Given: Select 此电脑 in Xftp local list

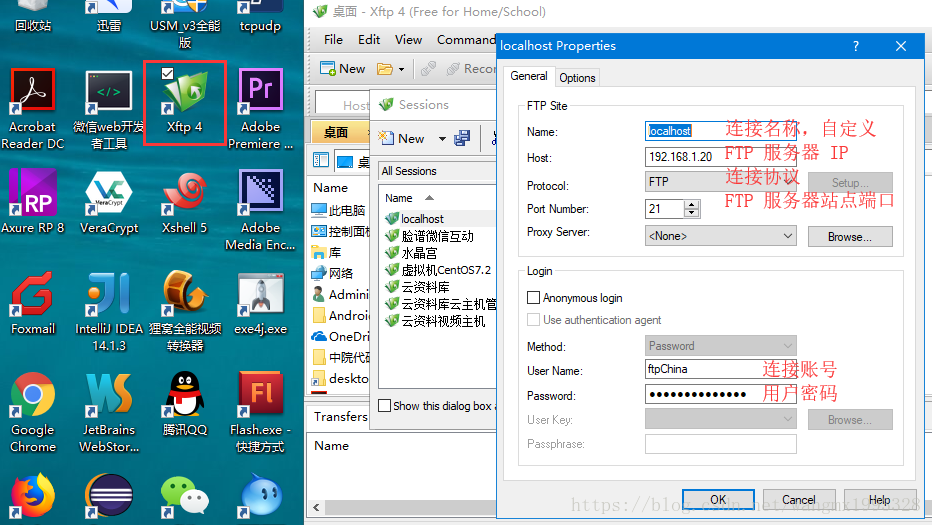Looking at the screenshot, I should [x=340, y=210].
